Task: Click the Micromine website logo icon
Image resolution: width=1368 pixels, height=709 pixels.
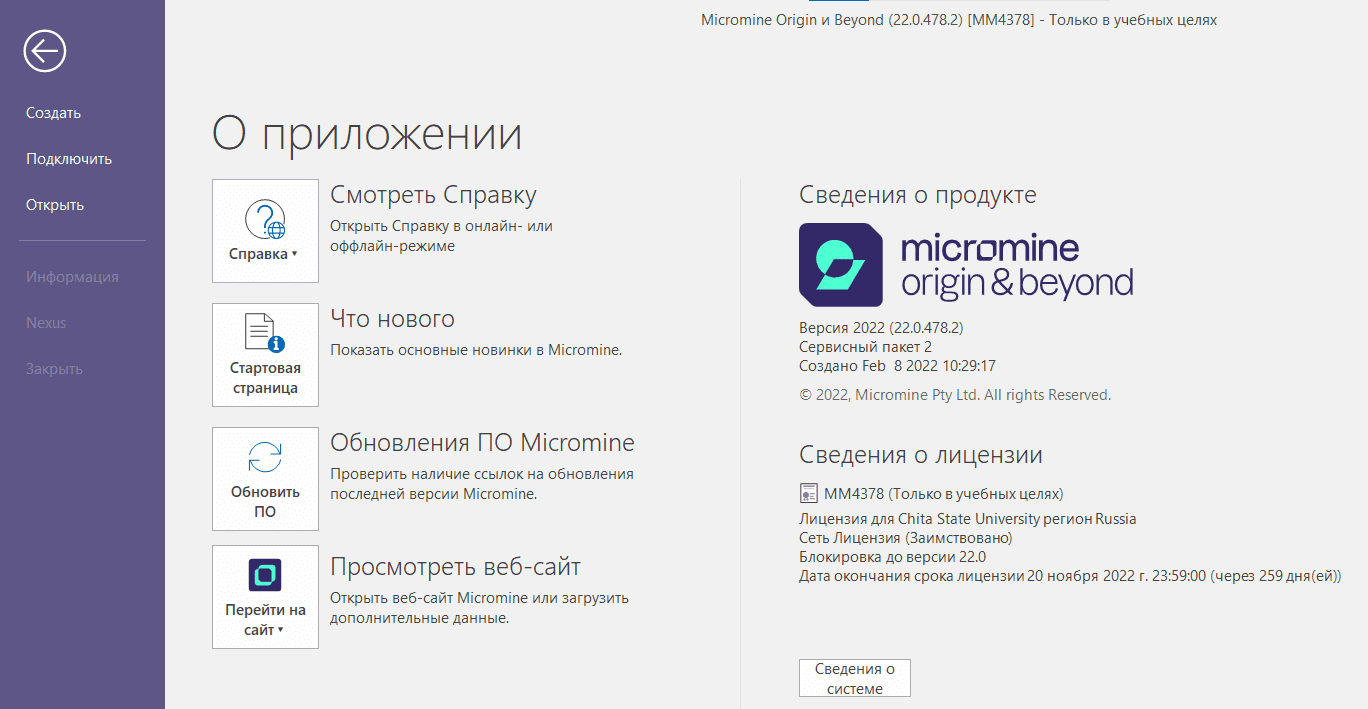Action: click(265, 575)
